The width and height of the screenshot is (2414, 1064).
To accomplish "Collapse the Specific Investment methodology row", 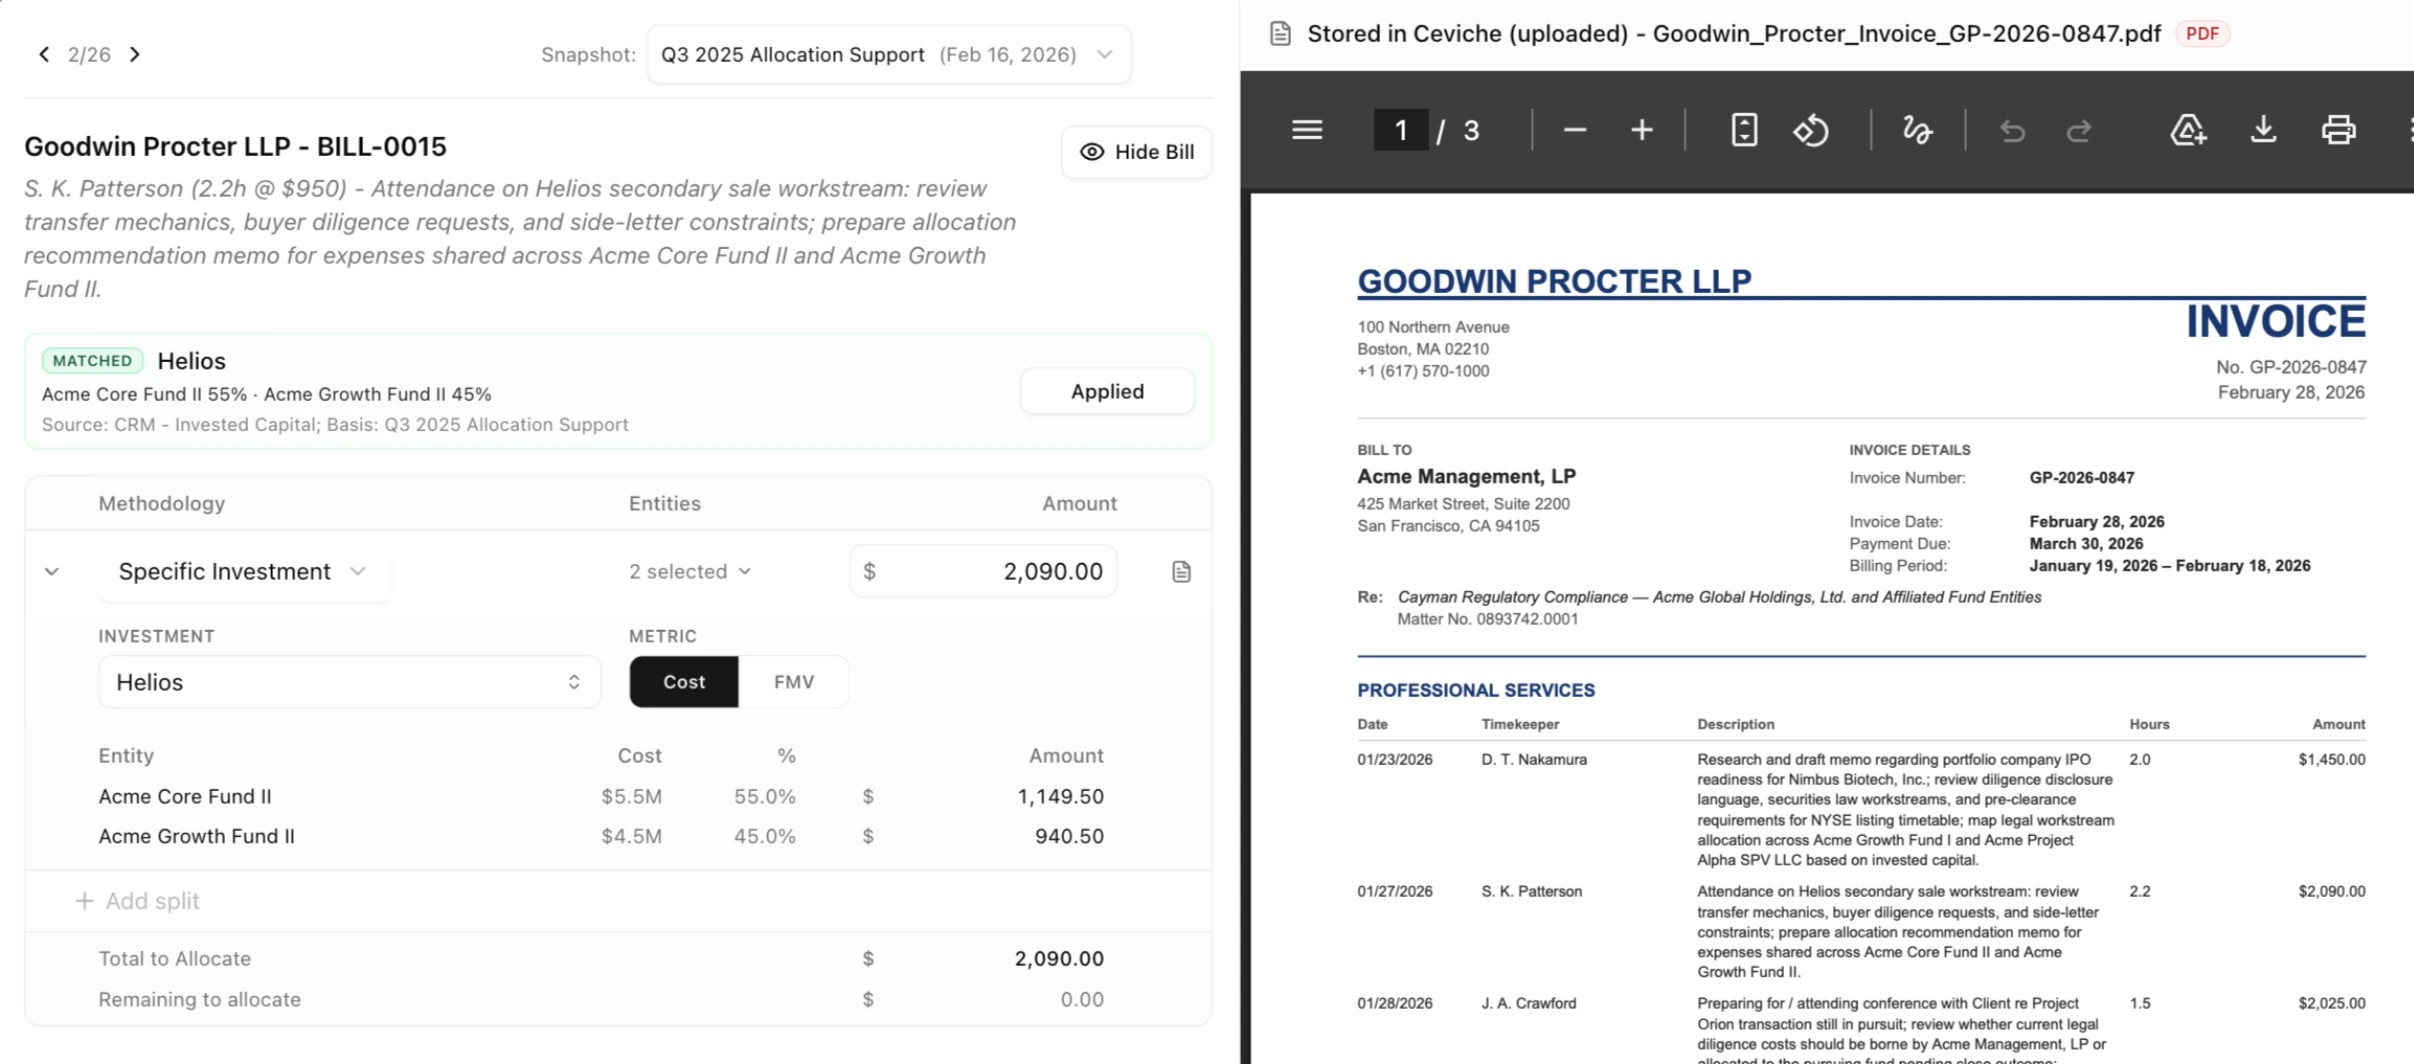I will tap(50, 571).
